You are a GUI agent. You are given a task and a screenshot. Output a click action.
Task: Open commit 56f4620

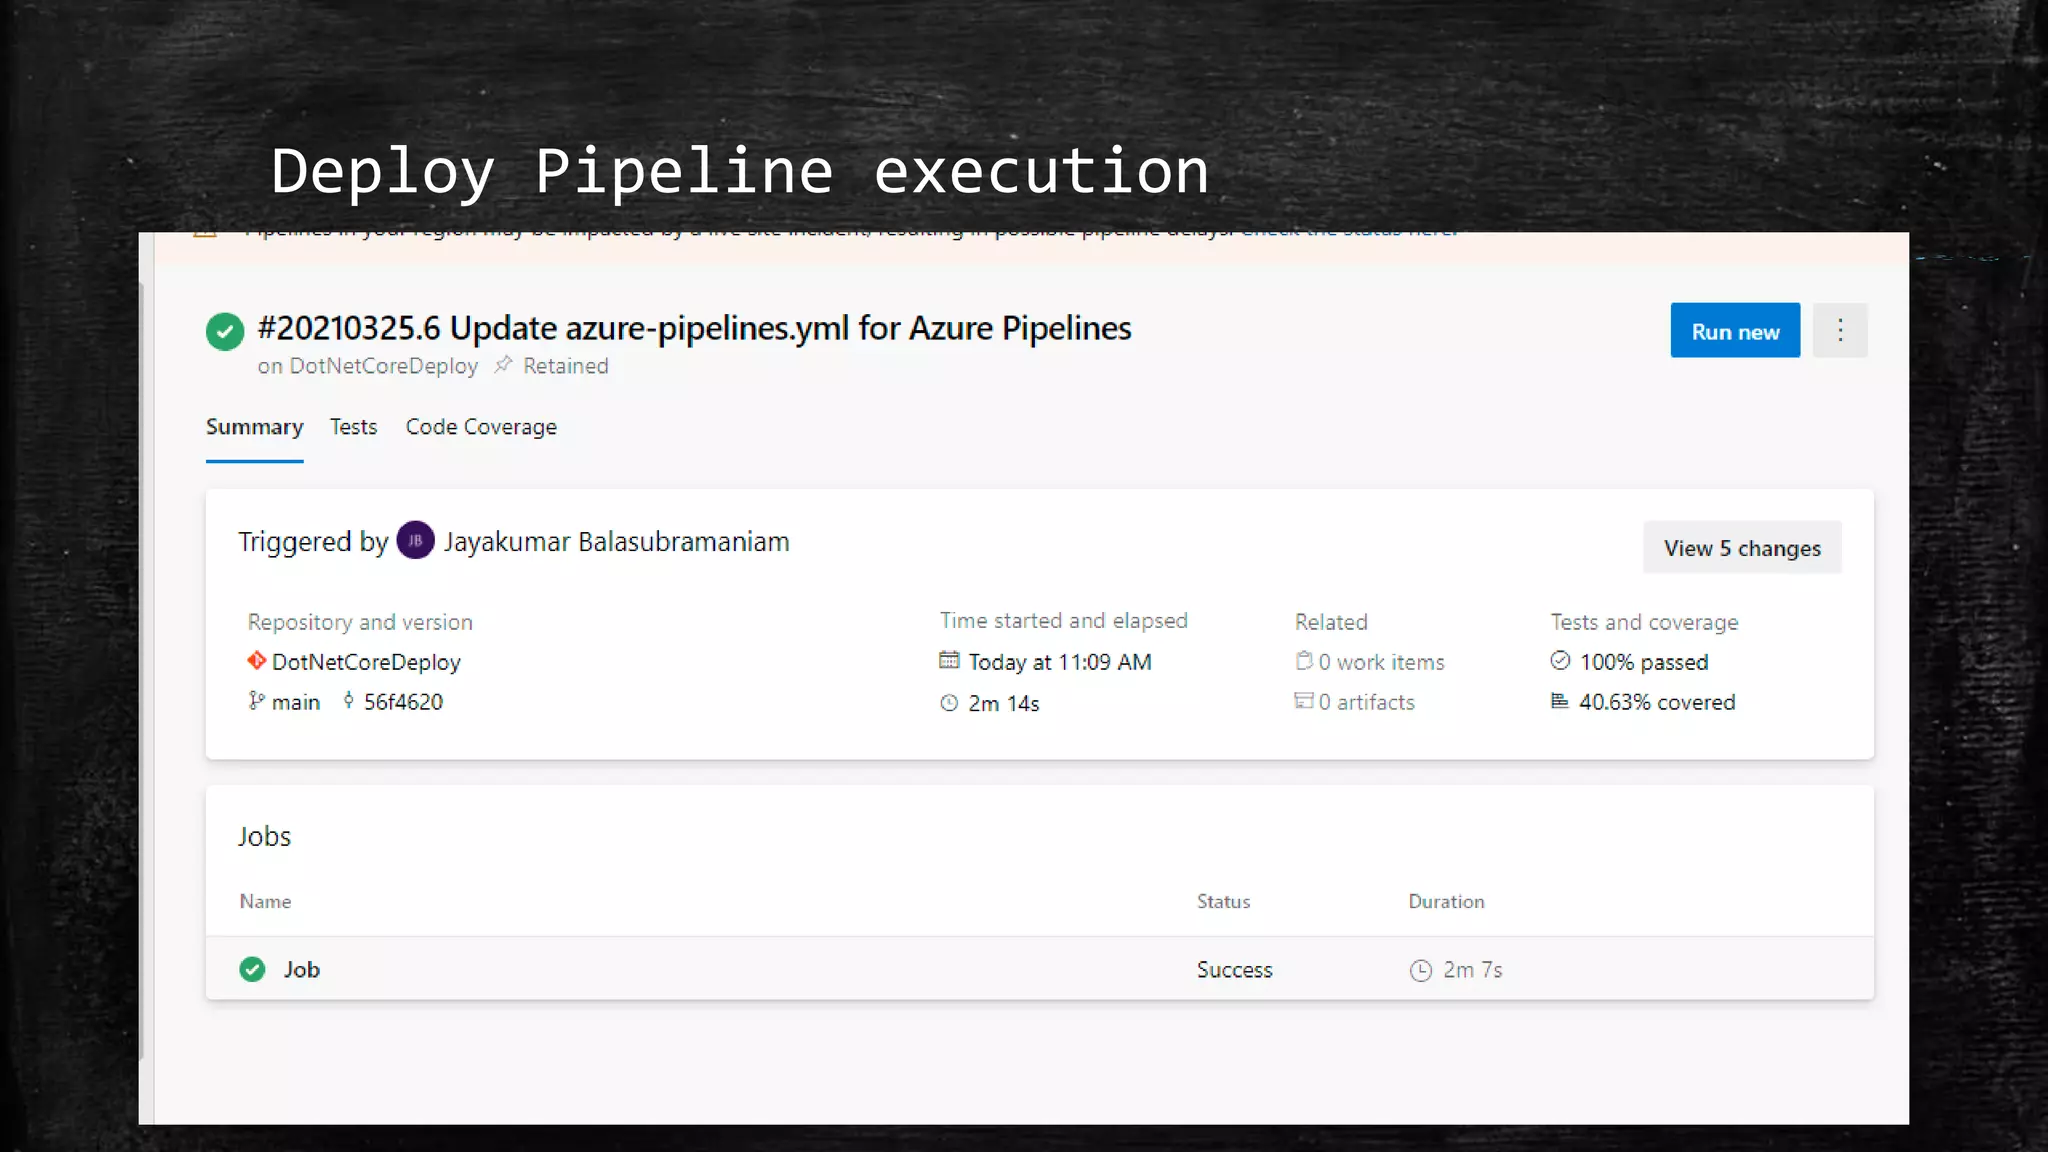(403, 702)
